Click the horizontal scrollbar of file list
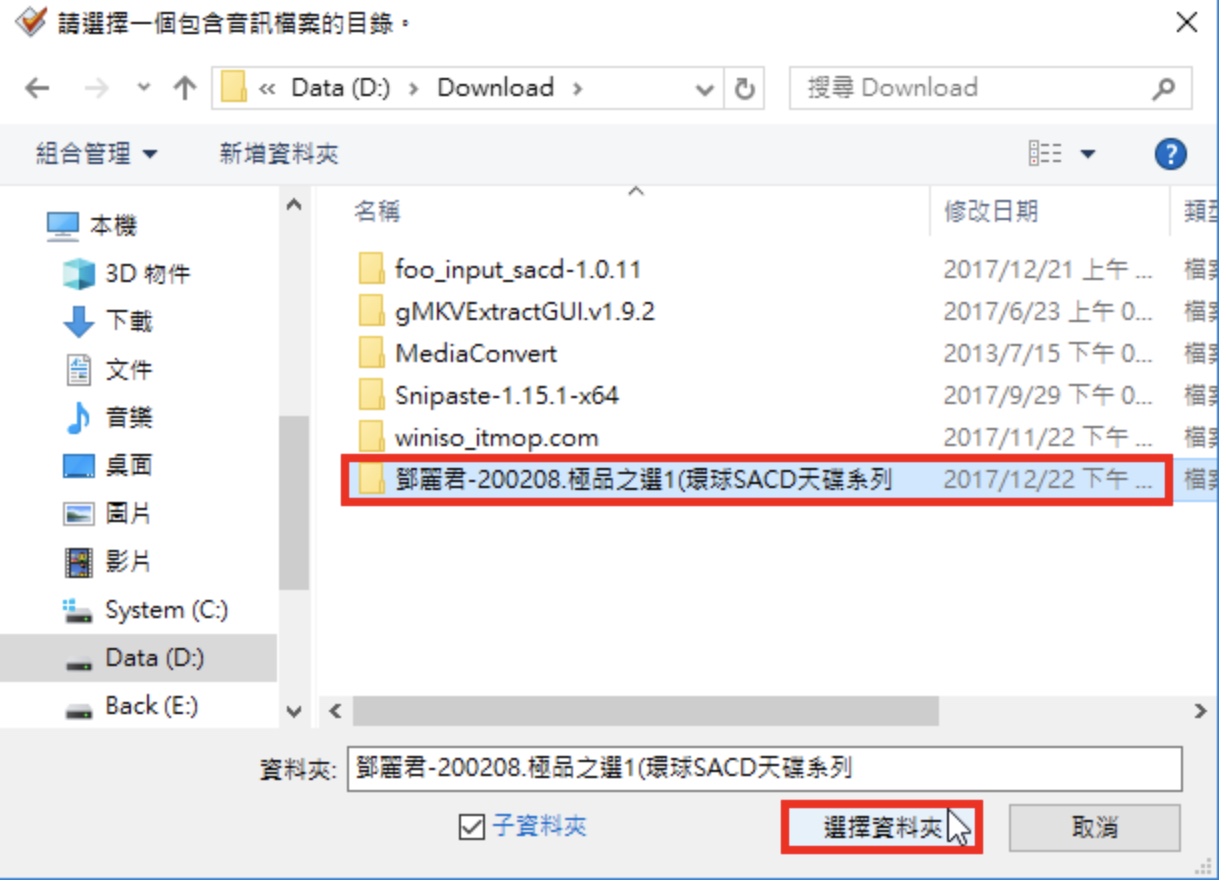This screenshot has width=1226, height=884. (646, 711)
